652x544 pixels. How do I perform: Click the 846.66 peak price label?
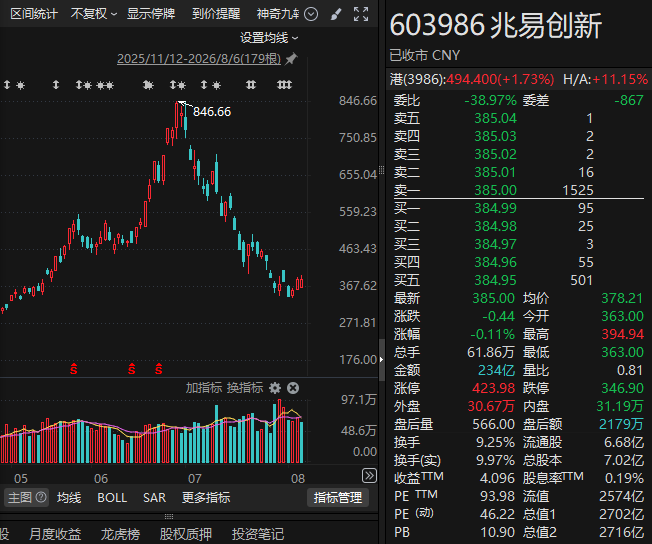click(x=212, y=111)
